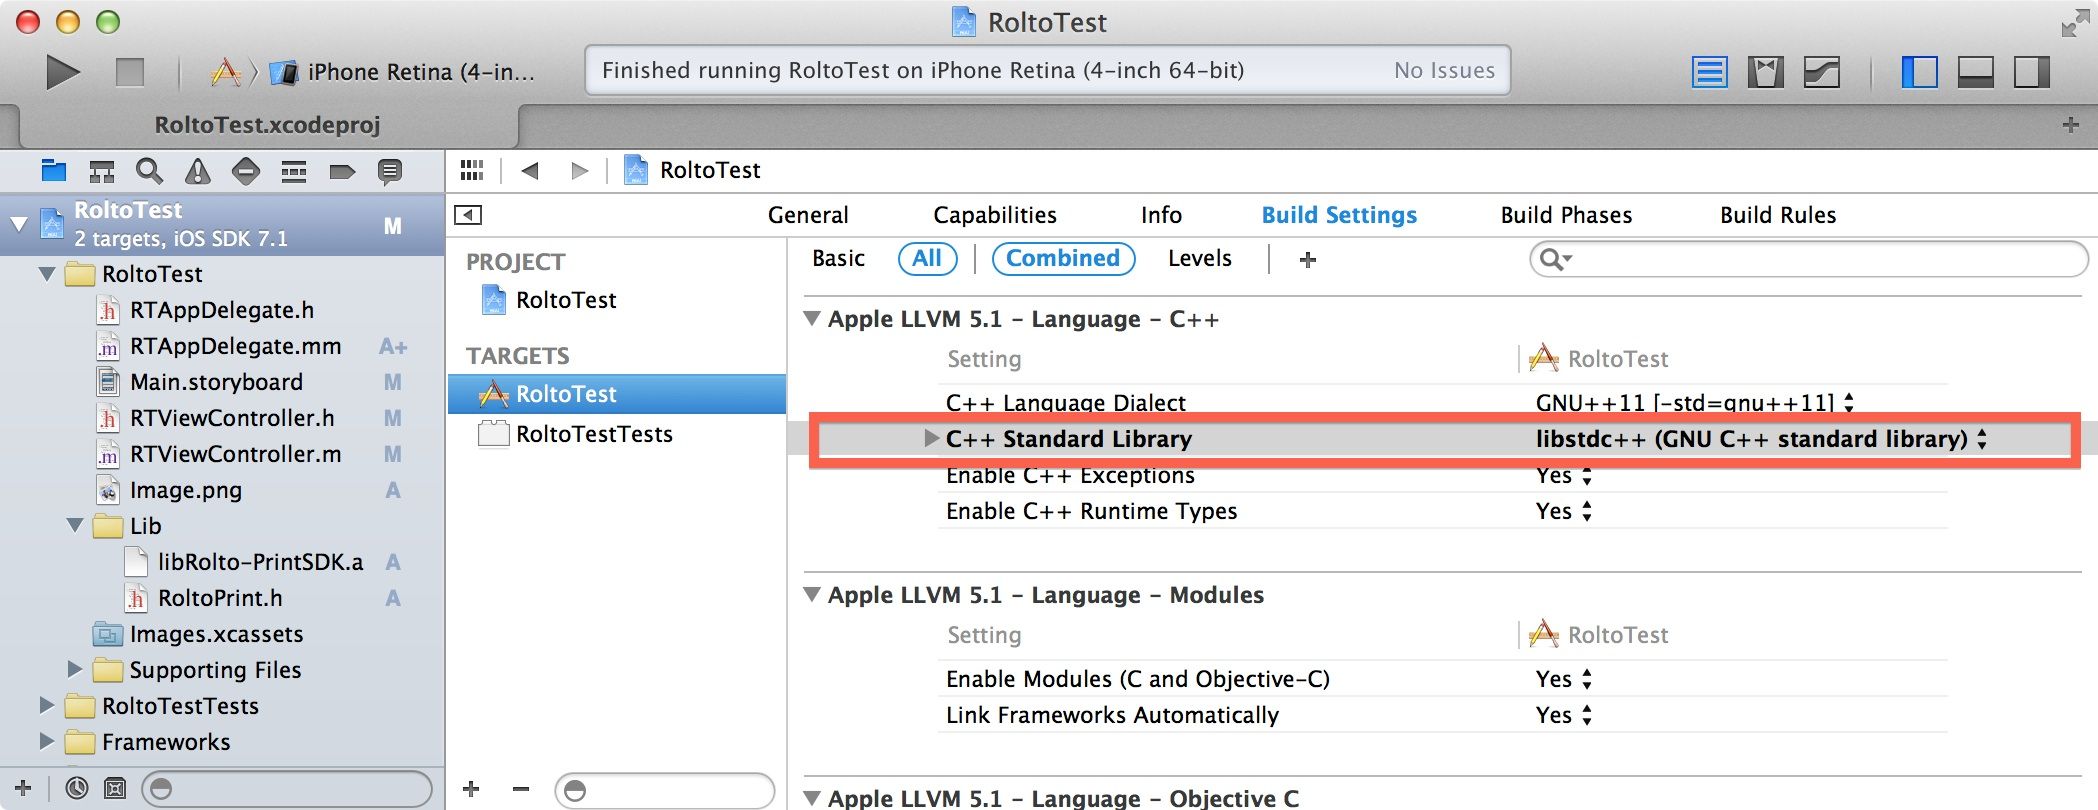Switch to the Build Phases tab
Image resolution: width=2098 pixels, height=810 pixels.
[1566, 215]
